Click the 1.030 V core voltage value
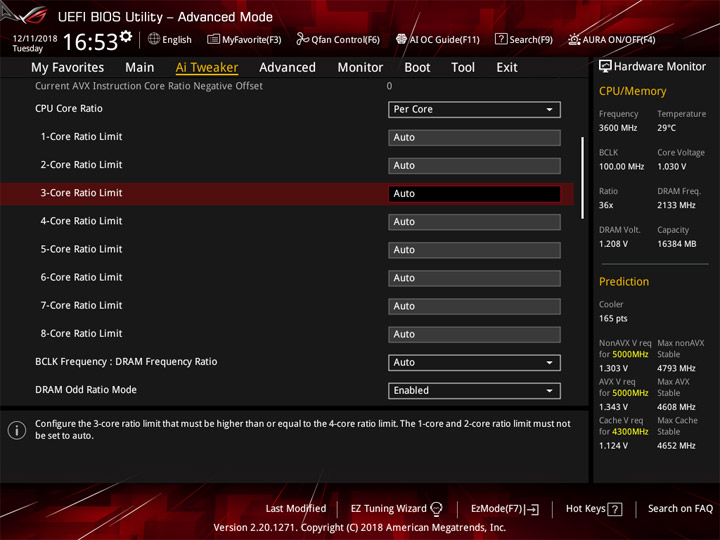 pos(672,167)
